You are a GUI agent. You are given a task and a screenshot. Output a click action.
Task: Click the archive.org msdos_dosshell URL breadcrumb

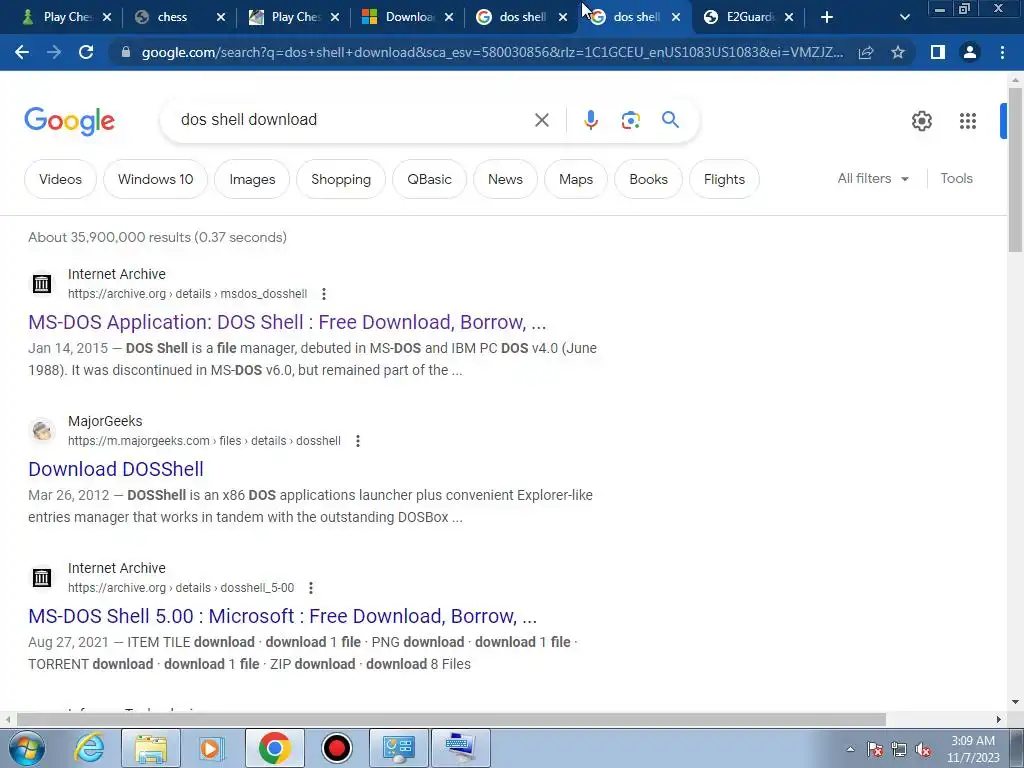(187, 294)
